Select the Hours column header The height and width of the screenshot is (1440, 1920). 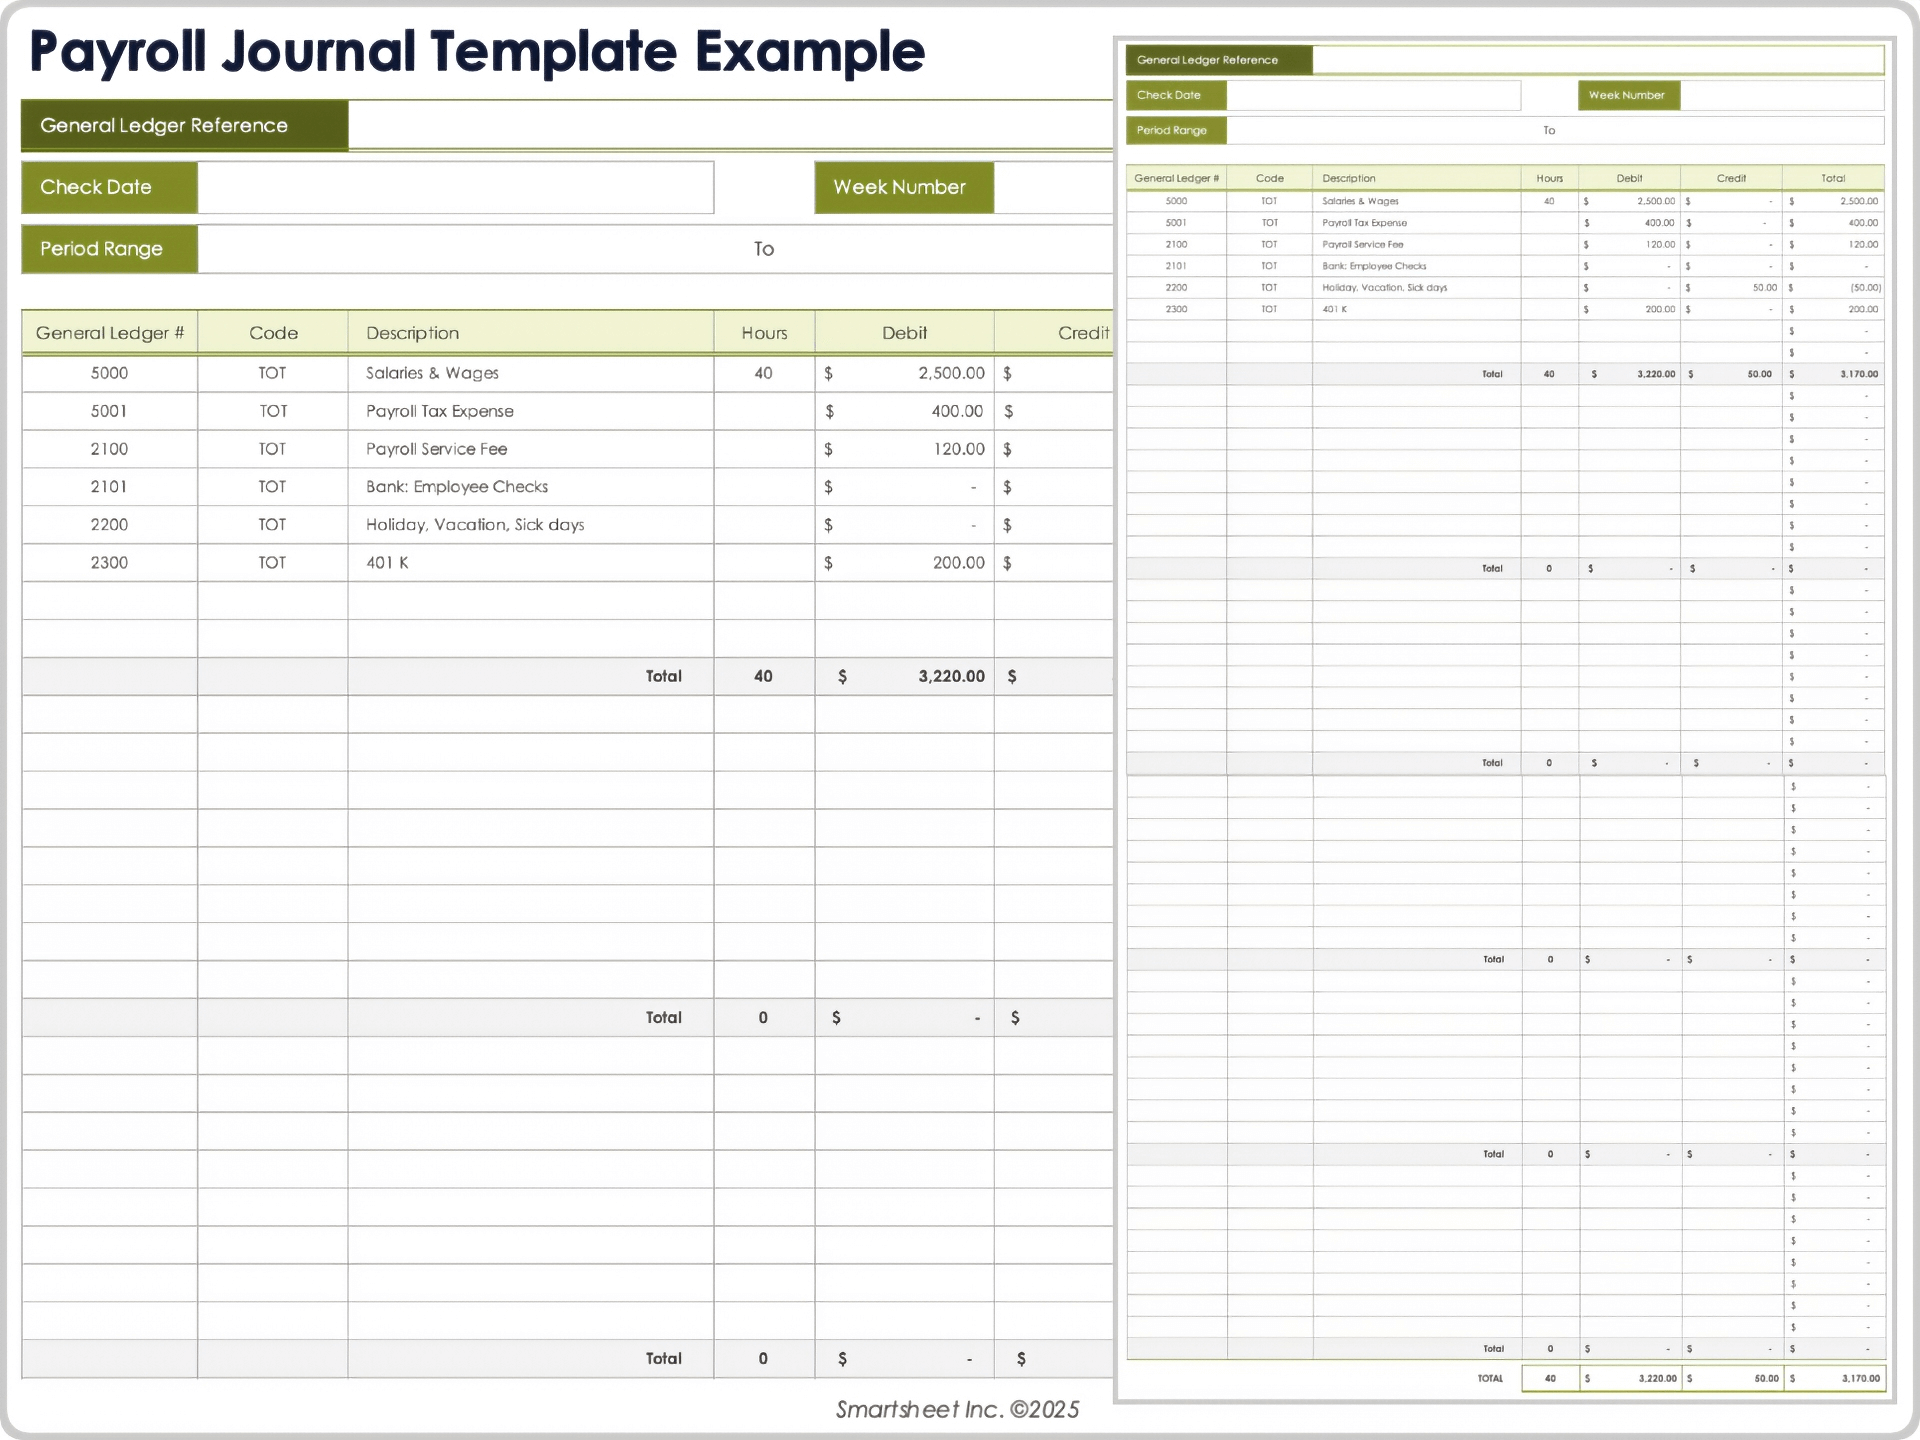(x=763, y=332)
